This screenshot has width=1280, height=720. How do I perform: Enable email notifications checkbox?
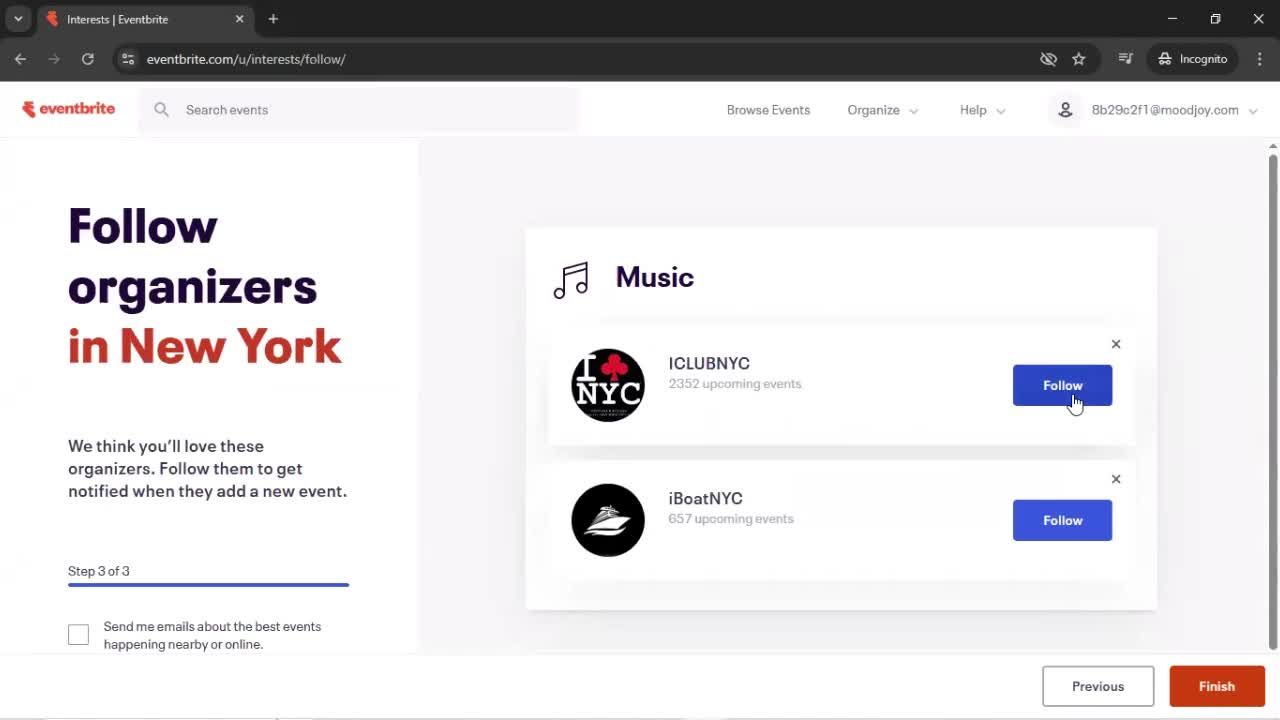point(78,634)
